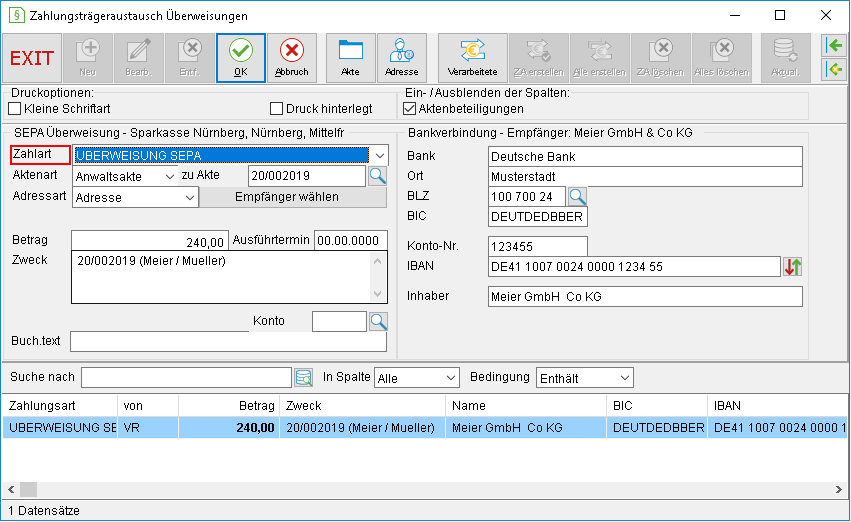
Task: Open the Akte folder icon
Action: pos(351,58)
